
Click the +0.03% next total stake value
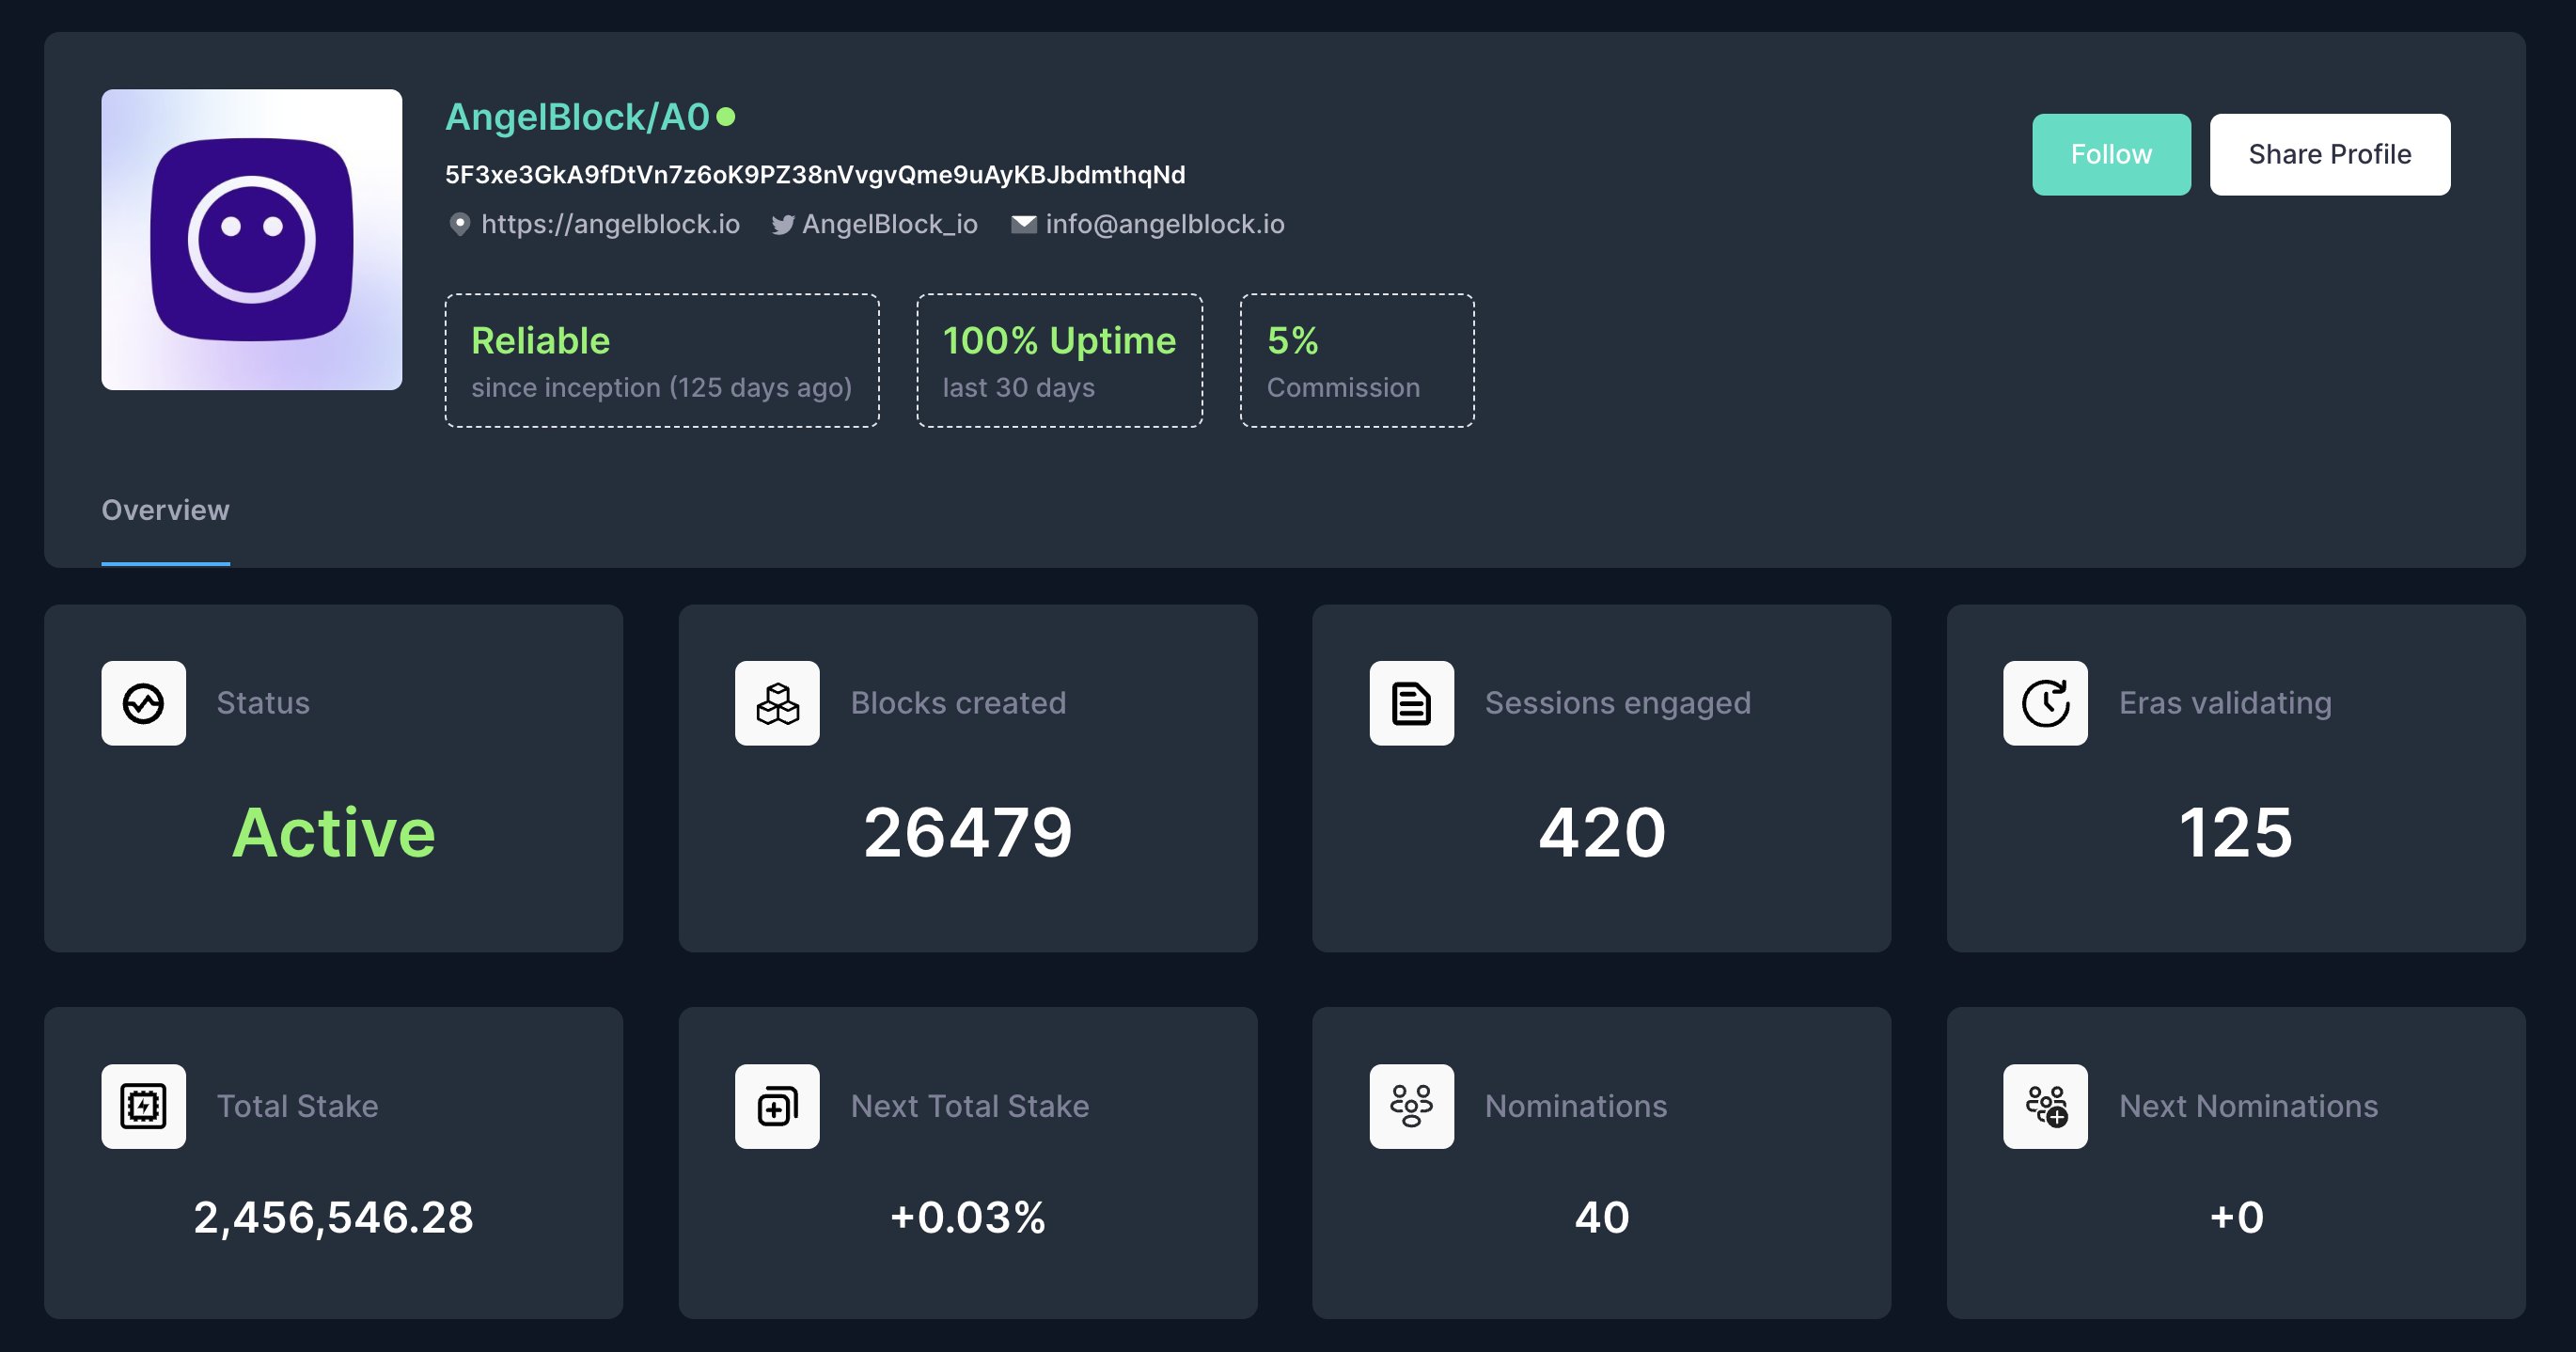coord(968,1217)
